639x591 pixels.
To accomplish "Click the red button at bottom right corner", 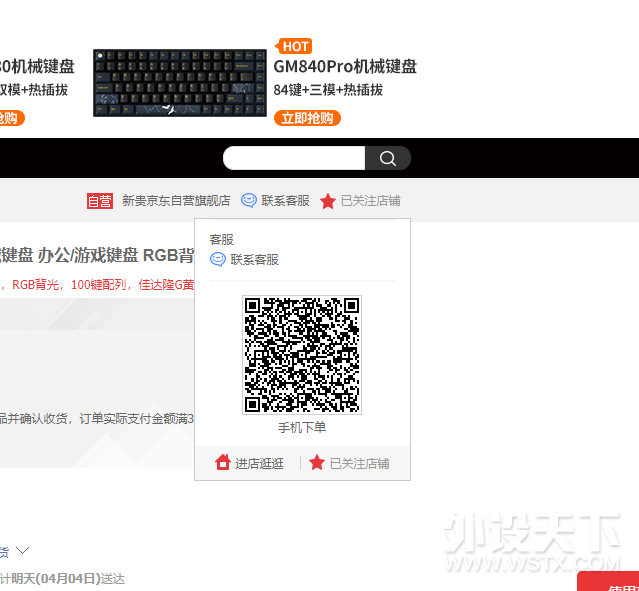I will [610, 582].
